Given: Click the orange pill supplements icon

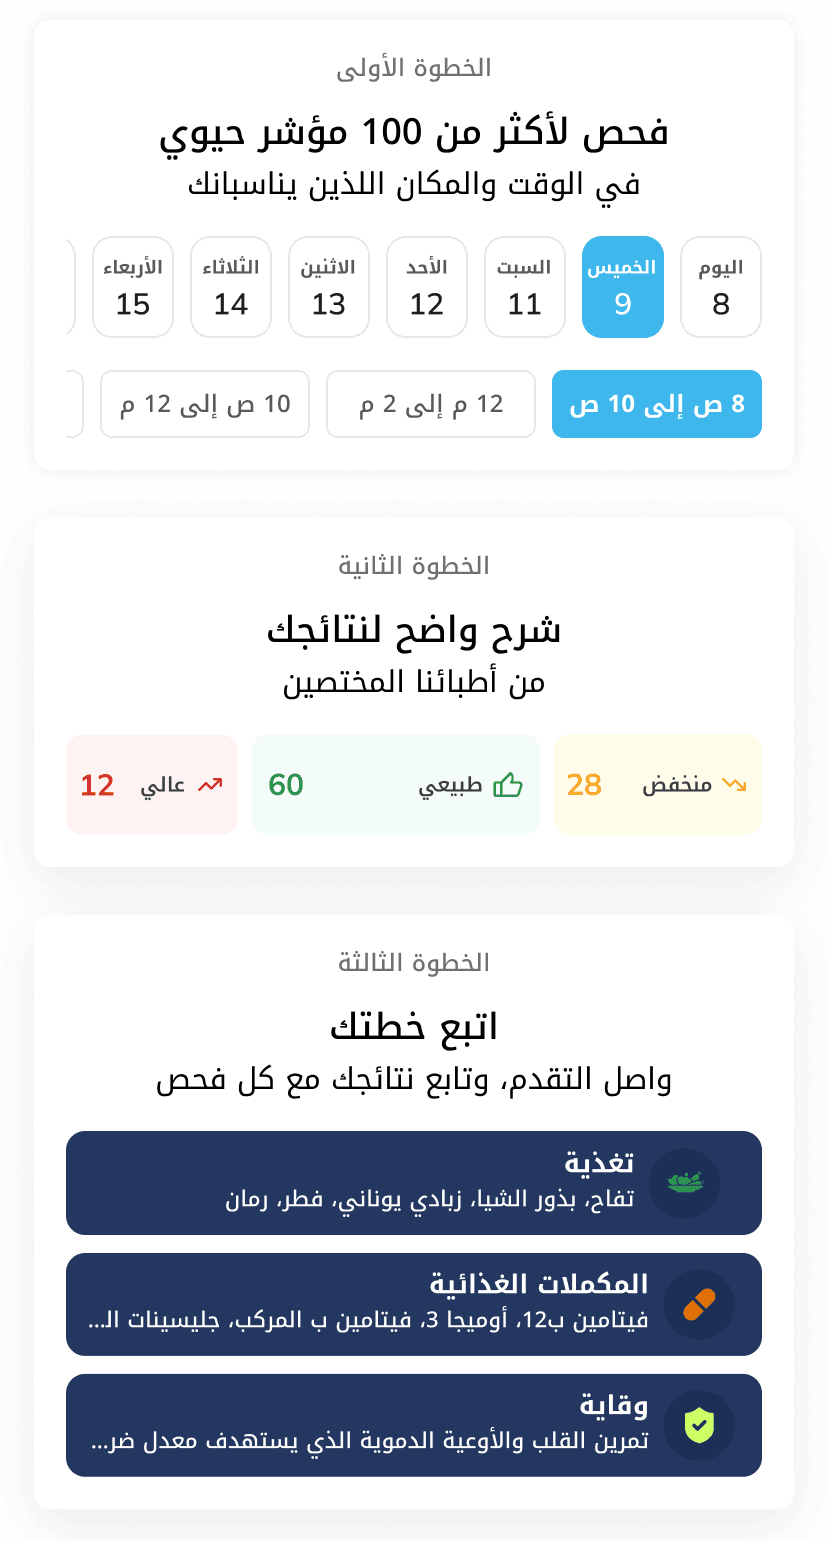Looking at the screenshot, I should point(699,1304).
